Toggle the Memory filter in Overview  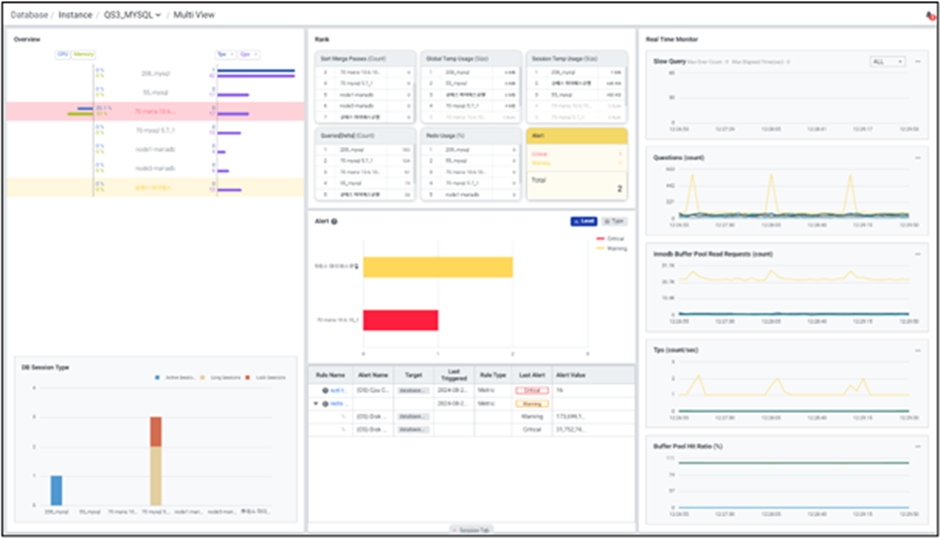(x=82, y=54)
